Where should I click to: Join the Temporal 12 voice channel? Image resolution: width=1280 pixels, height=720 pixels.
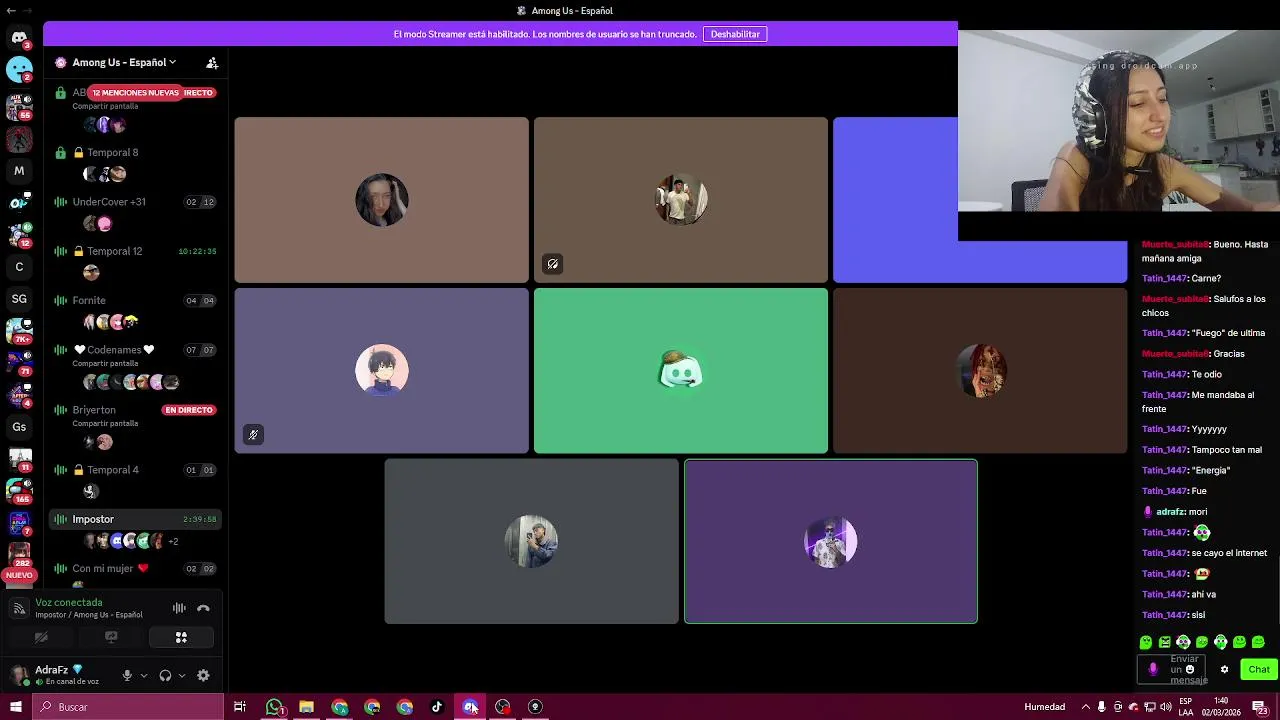pyautogui.click(x=135, y=251)
